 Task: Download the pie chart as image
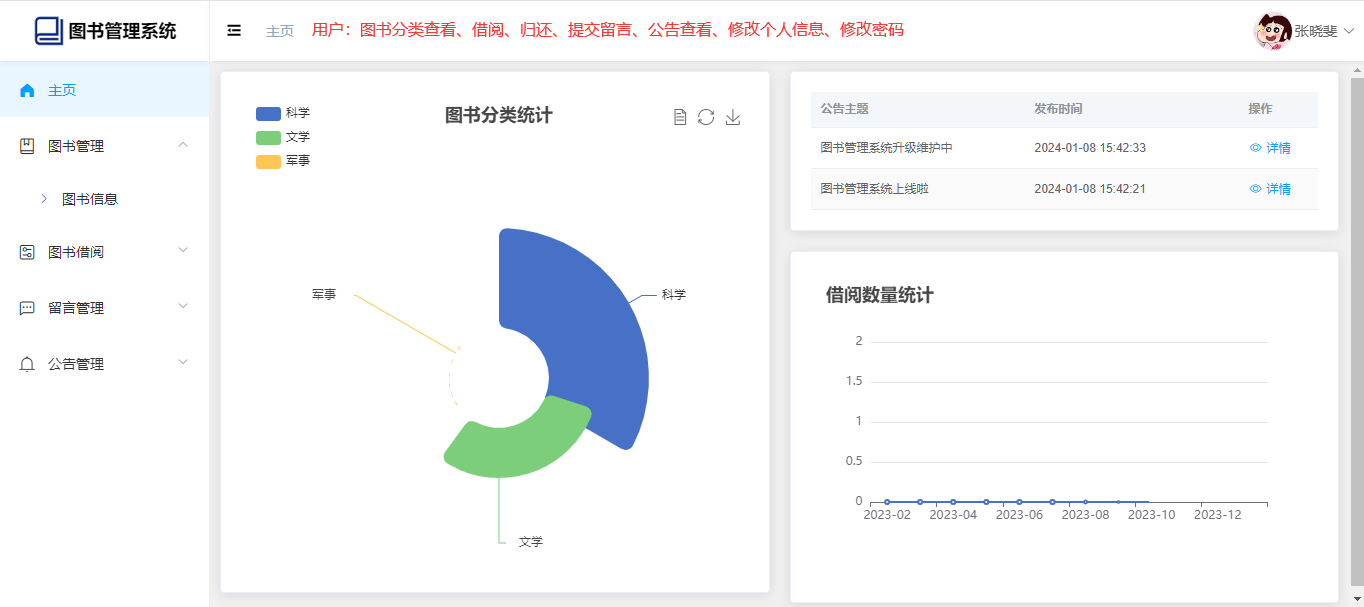click(x=733, y=117)
